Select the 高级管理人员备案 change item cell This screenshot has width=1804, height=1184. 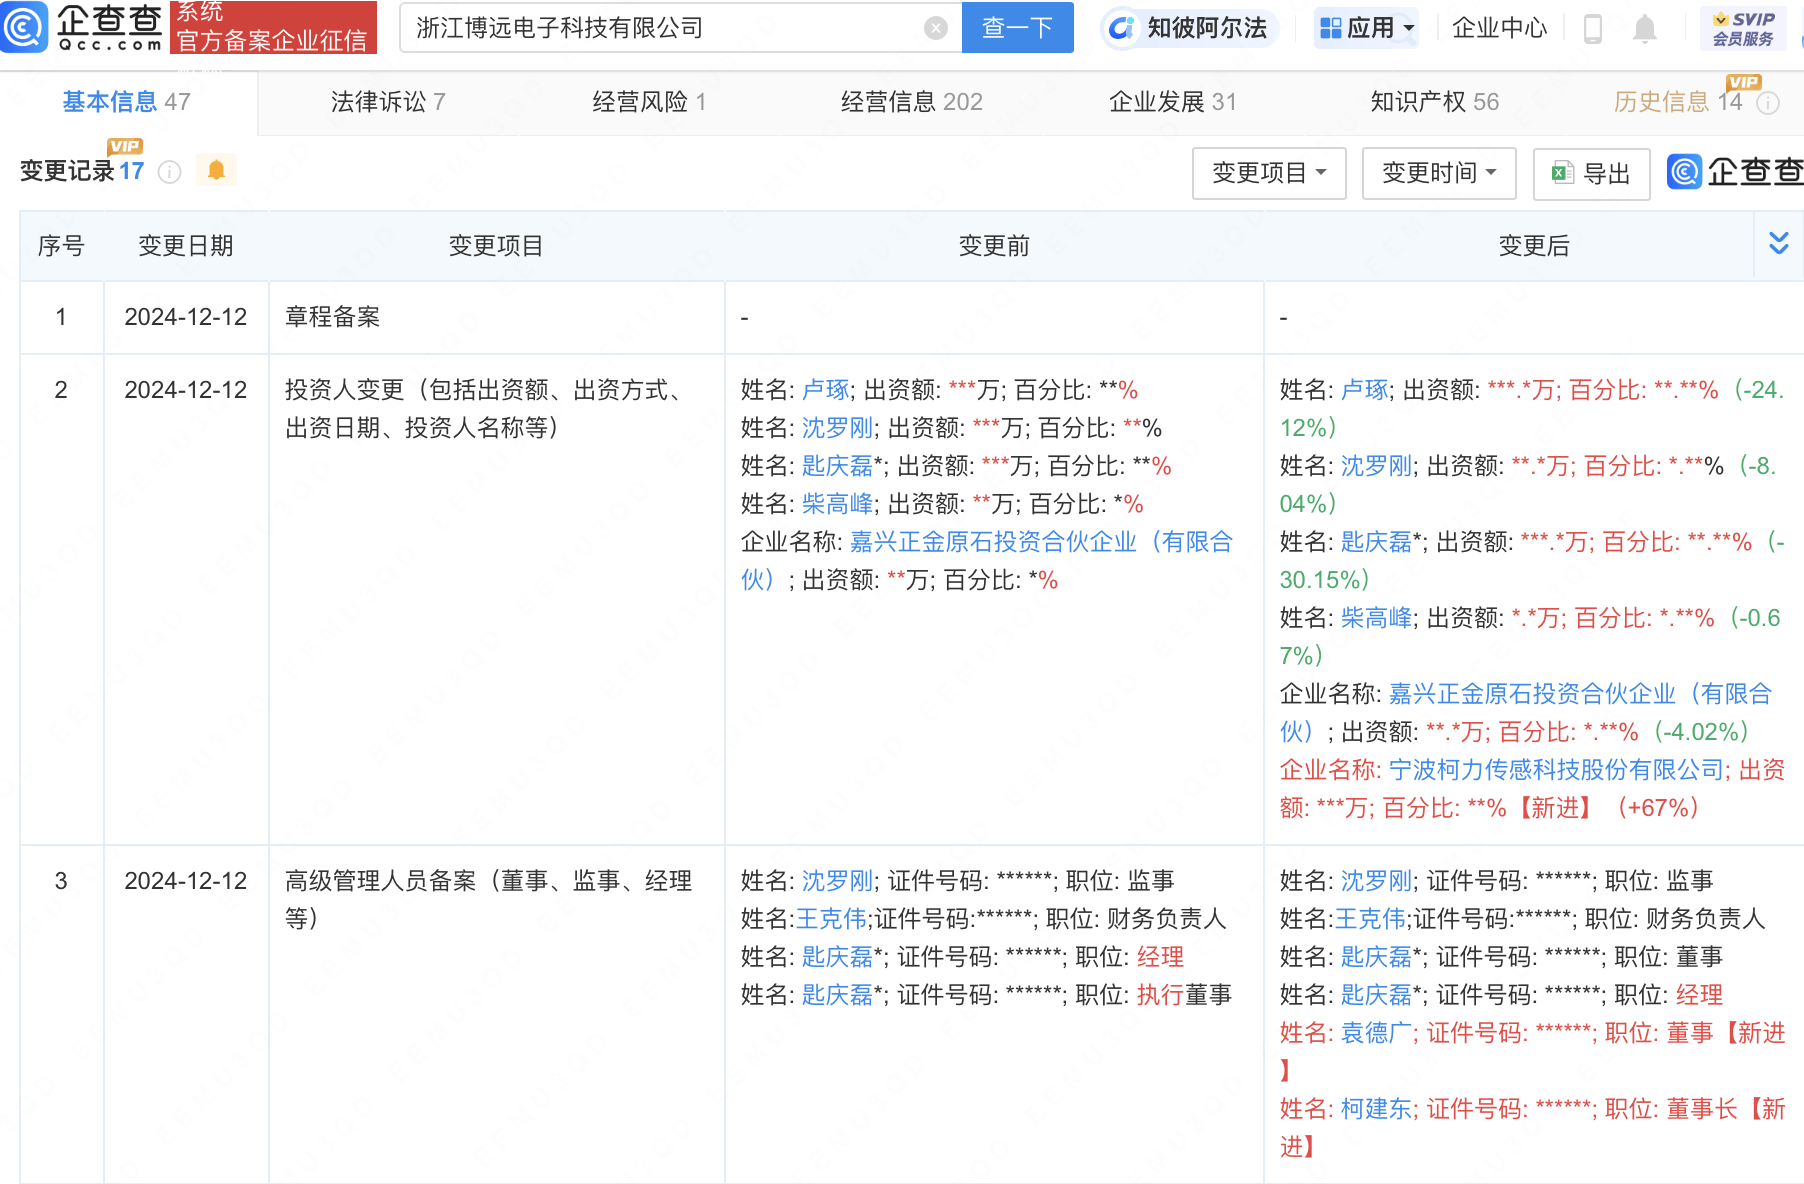[496, 1014]
